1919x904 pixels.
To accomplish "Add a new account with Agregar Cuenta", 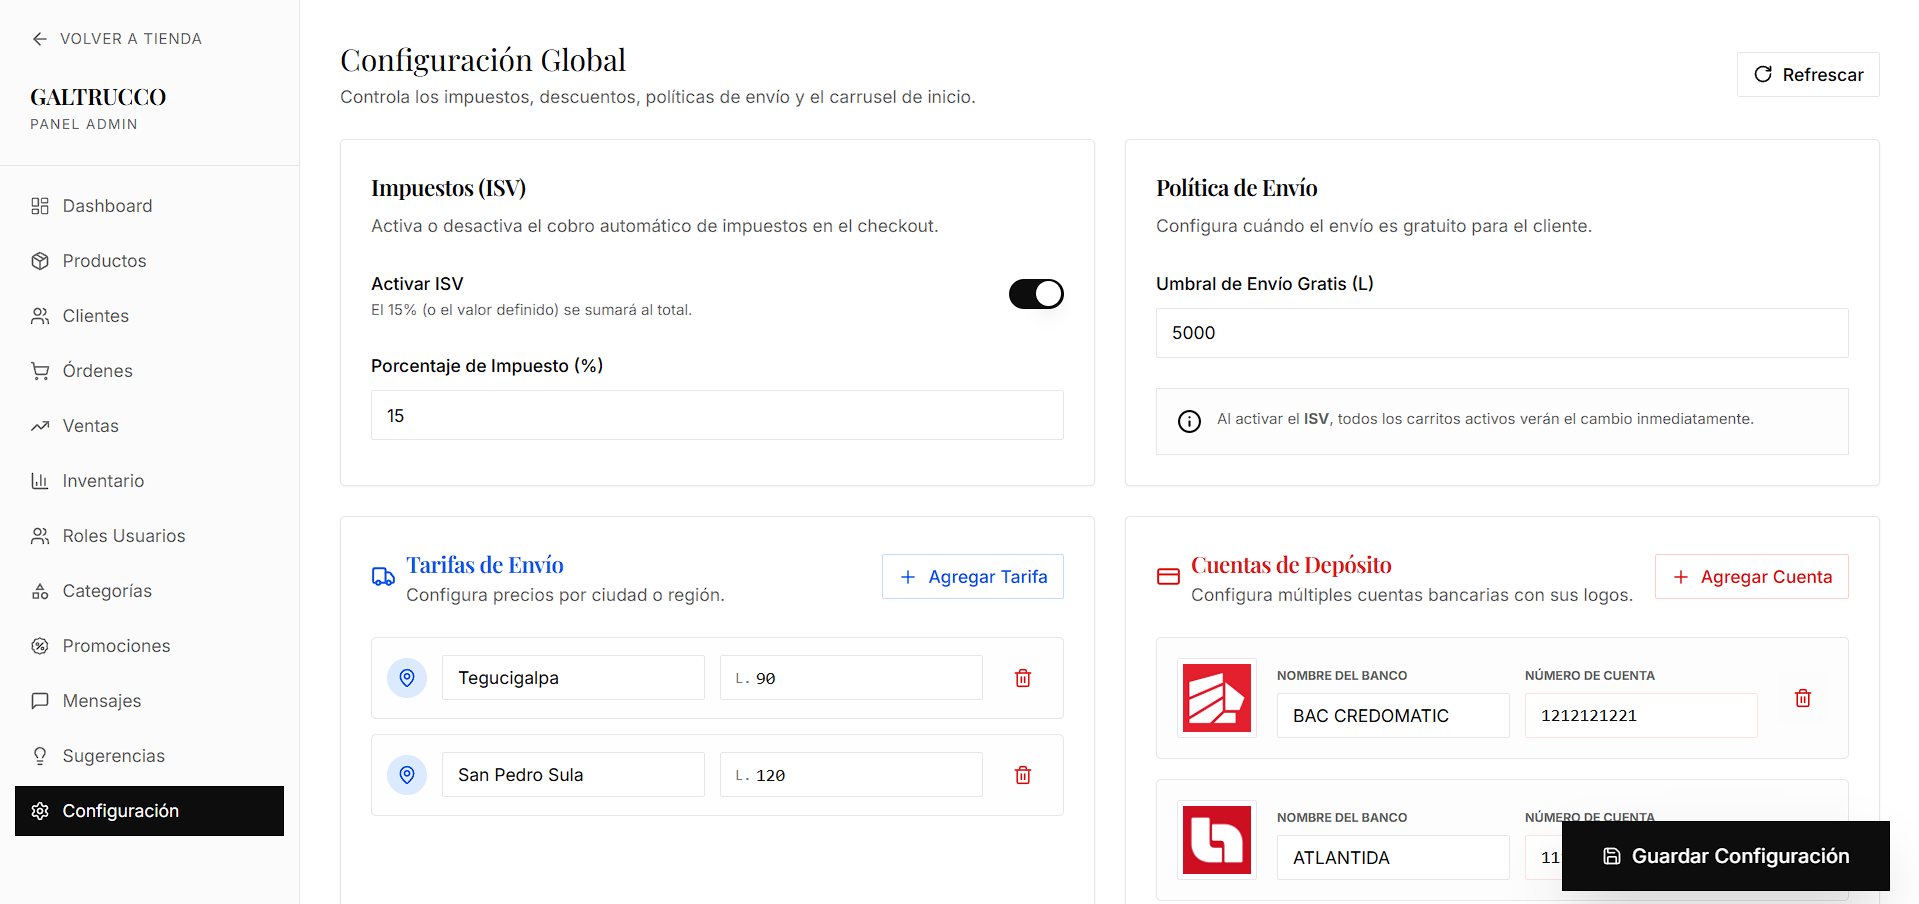I will coord(1751,577).
